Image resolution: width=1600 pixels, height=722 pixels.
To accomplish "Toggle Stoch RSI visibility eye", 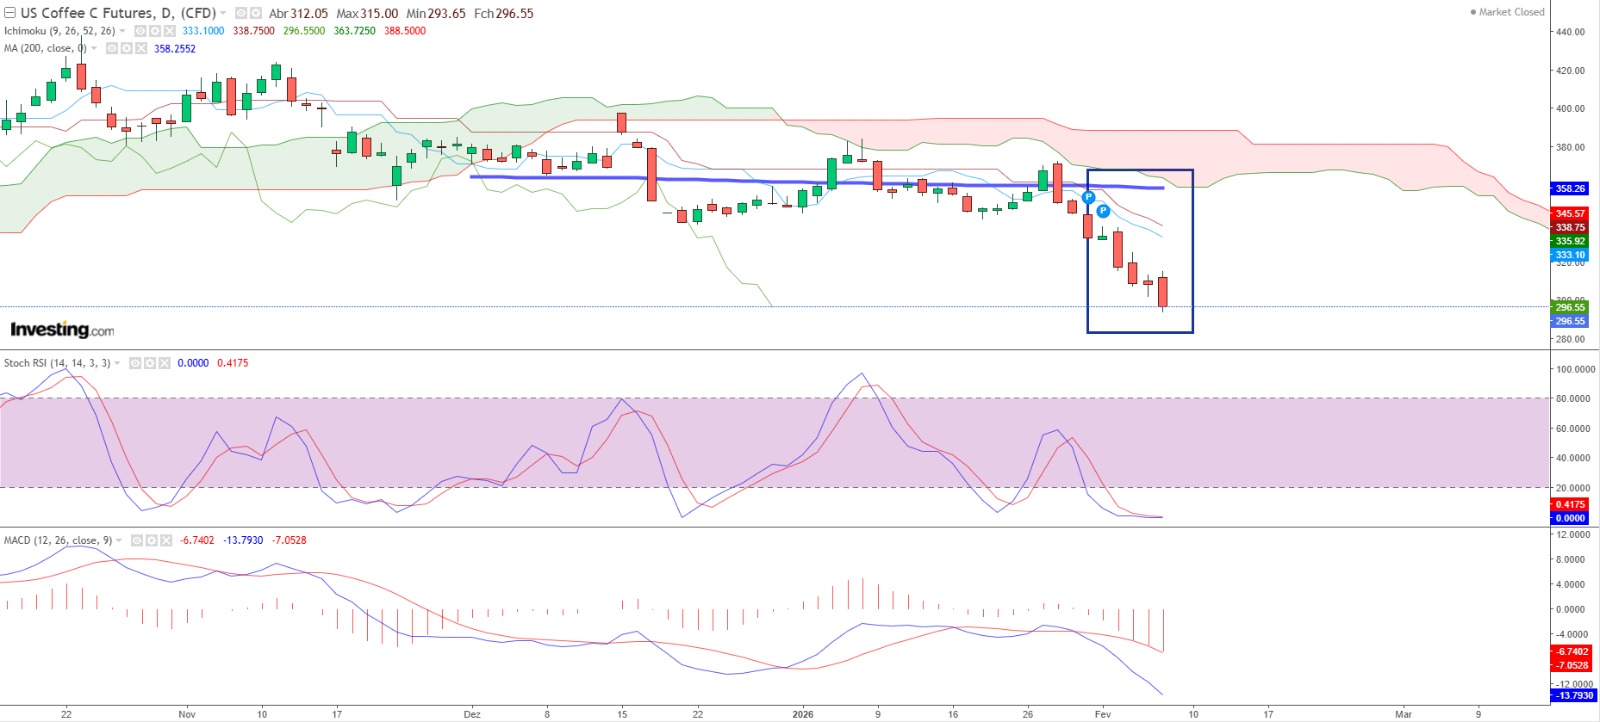I will point(135,363).
